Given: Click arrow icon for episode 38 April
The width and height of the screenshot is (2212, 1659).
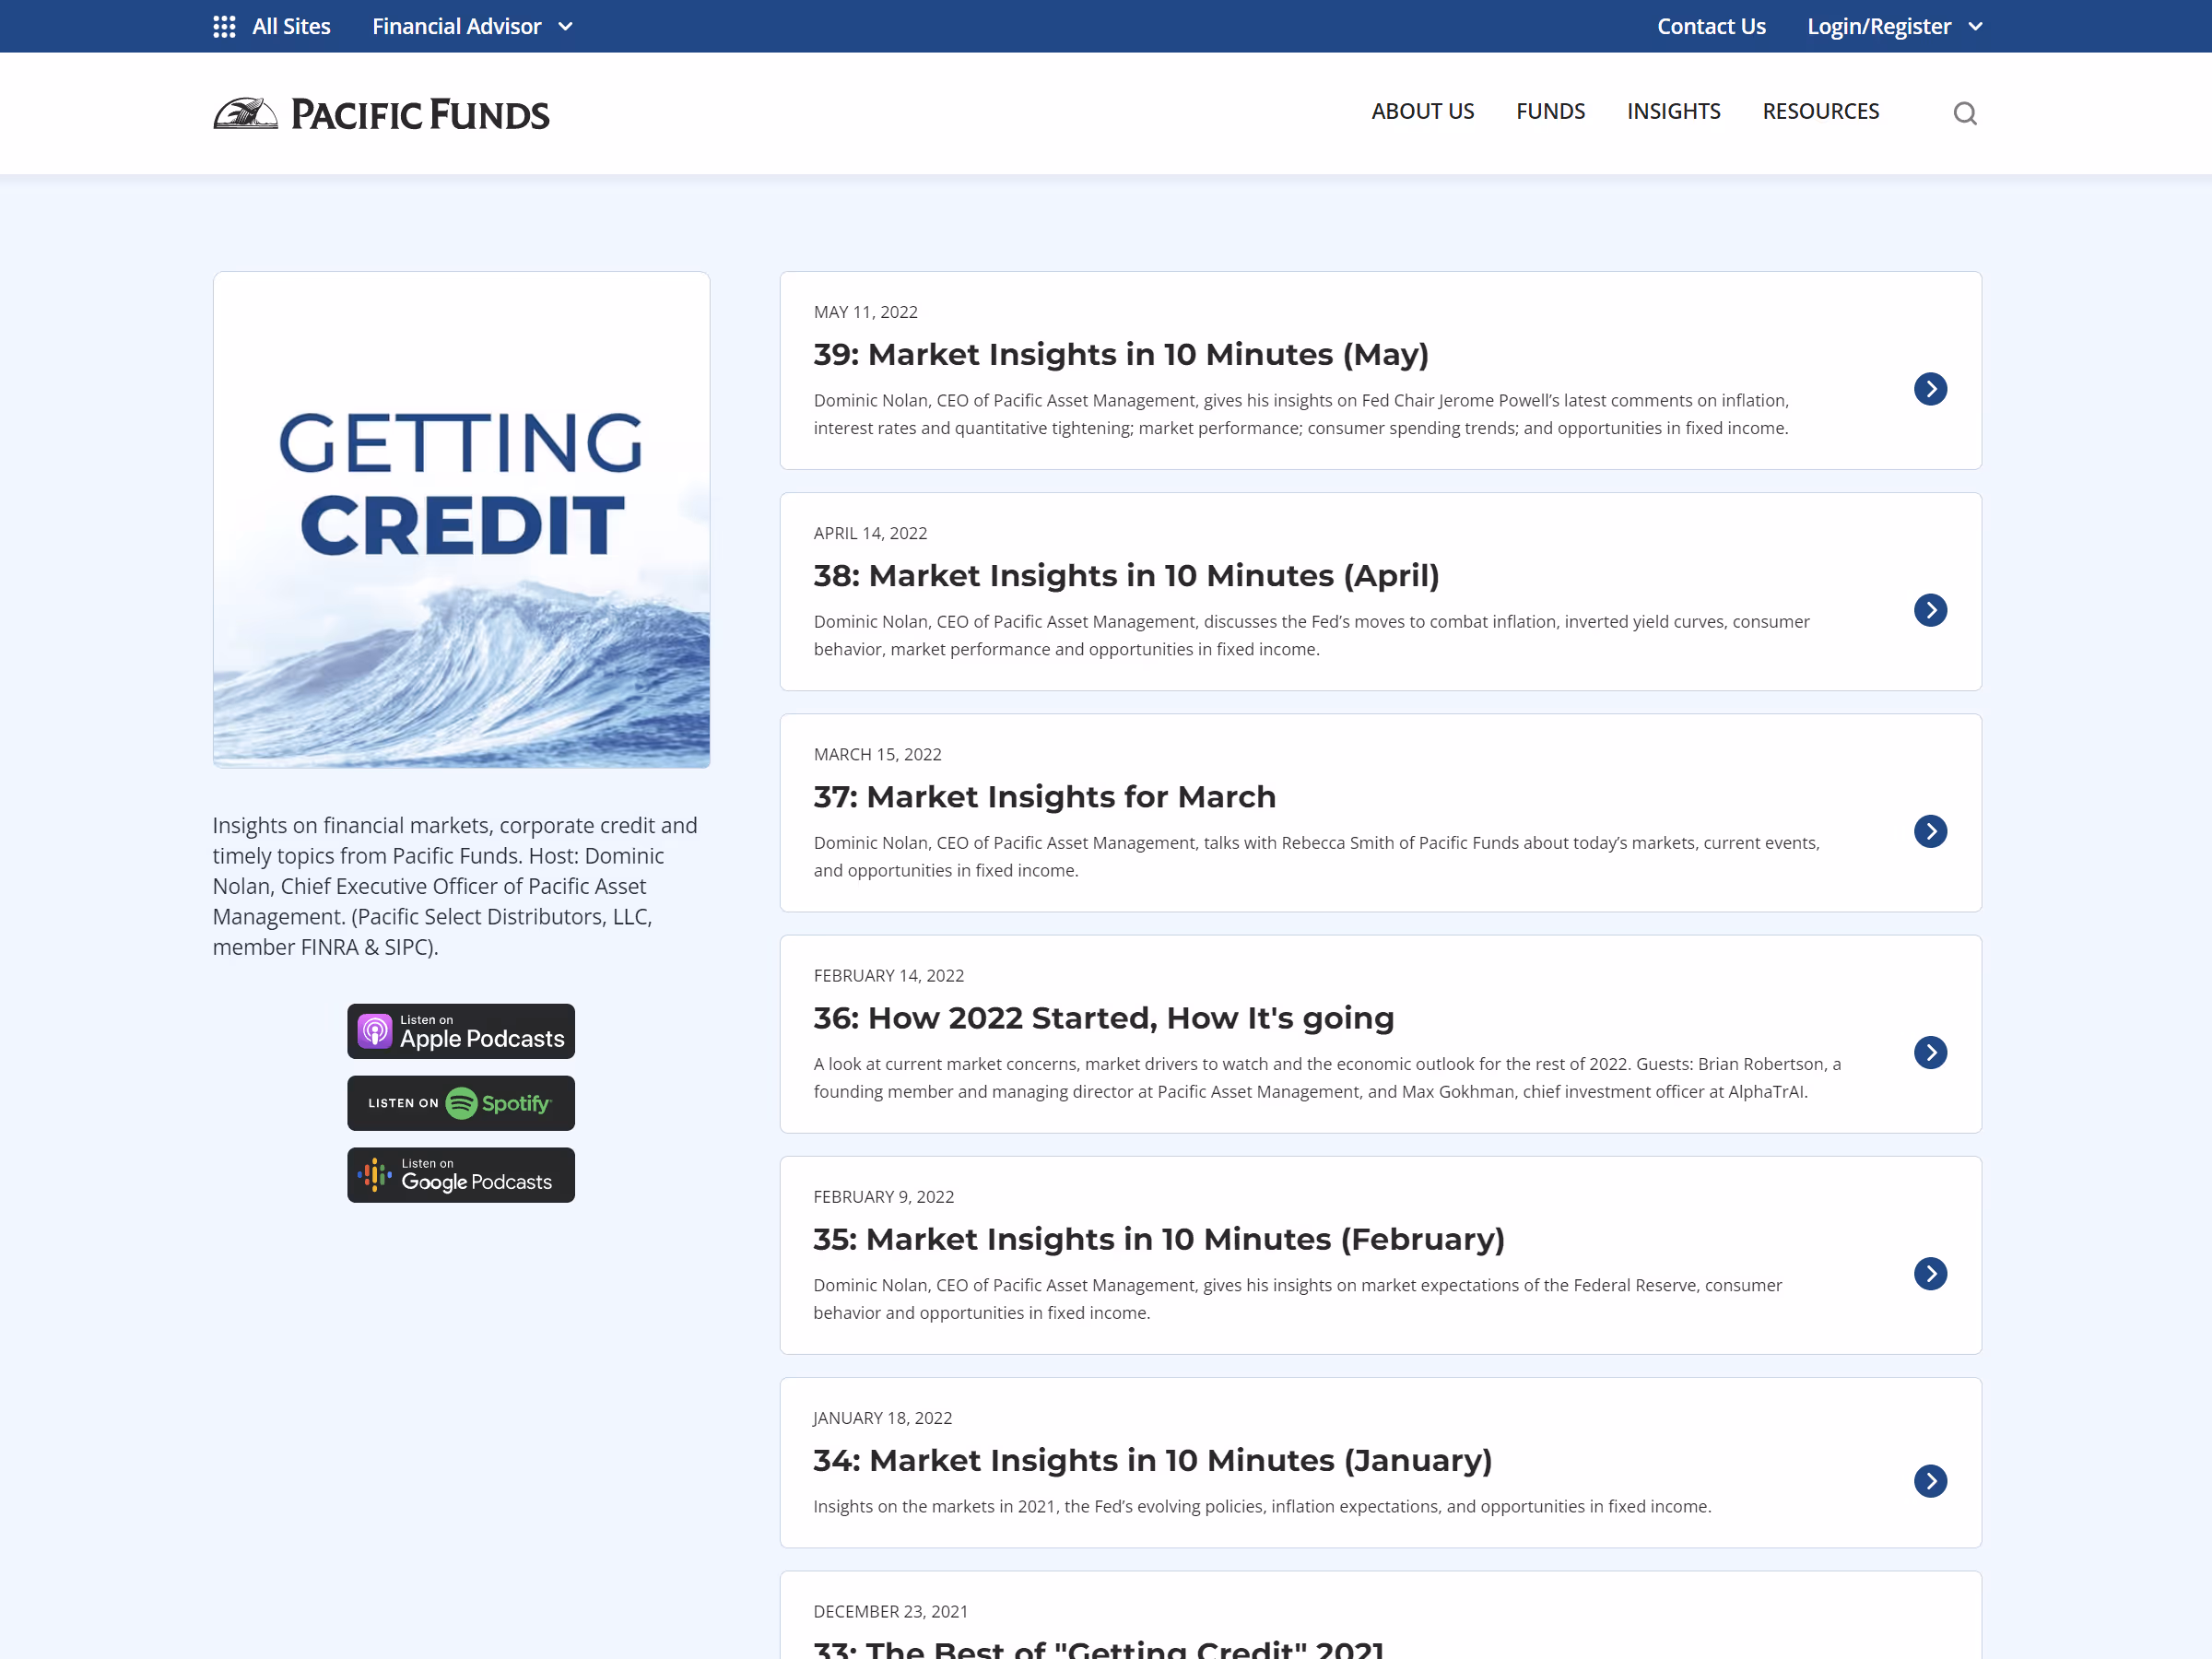Looking at the screenshot, I should pyautogui.click(x=1930, y=610).
